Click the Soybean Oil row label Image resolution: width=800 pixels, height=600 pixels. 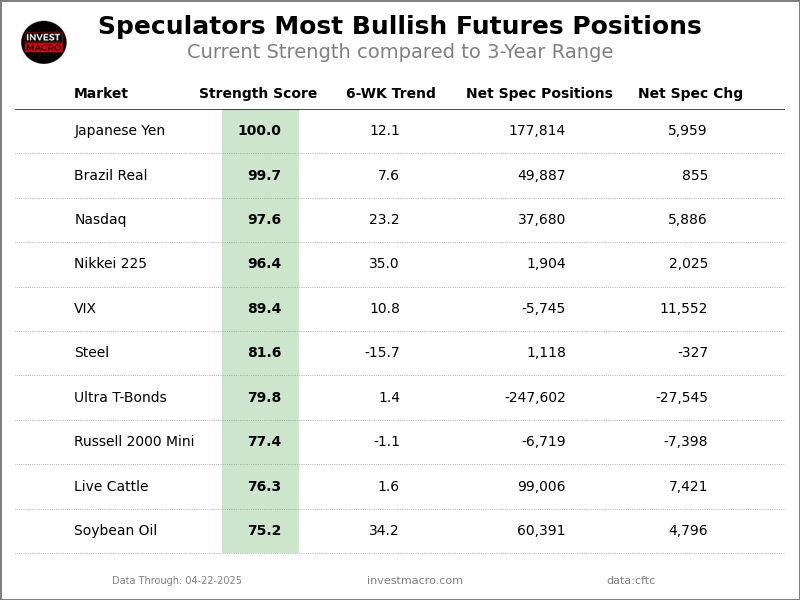115,531
